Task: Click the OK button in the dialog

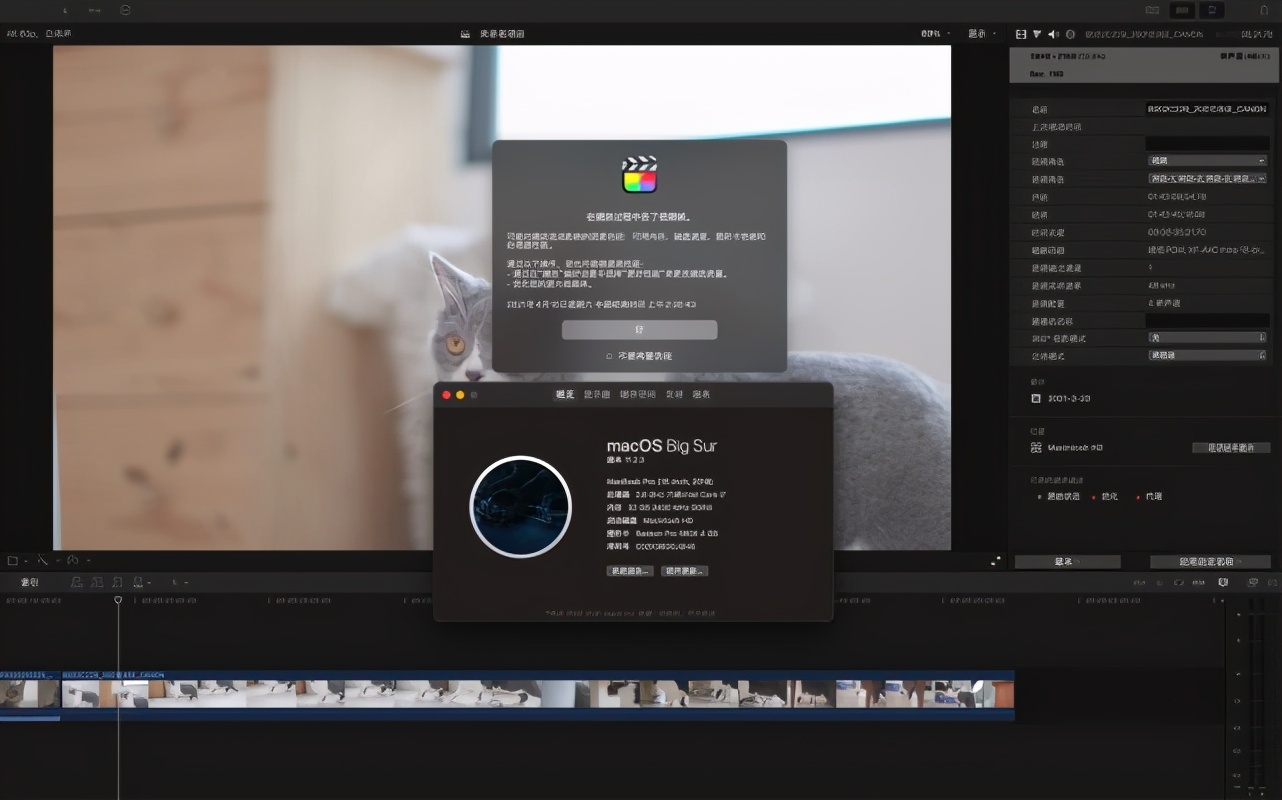Action: pos(639,330)
